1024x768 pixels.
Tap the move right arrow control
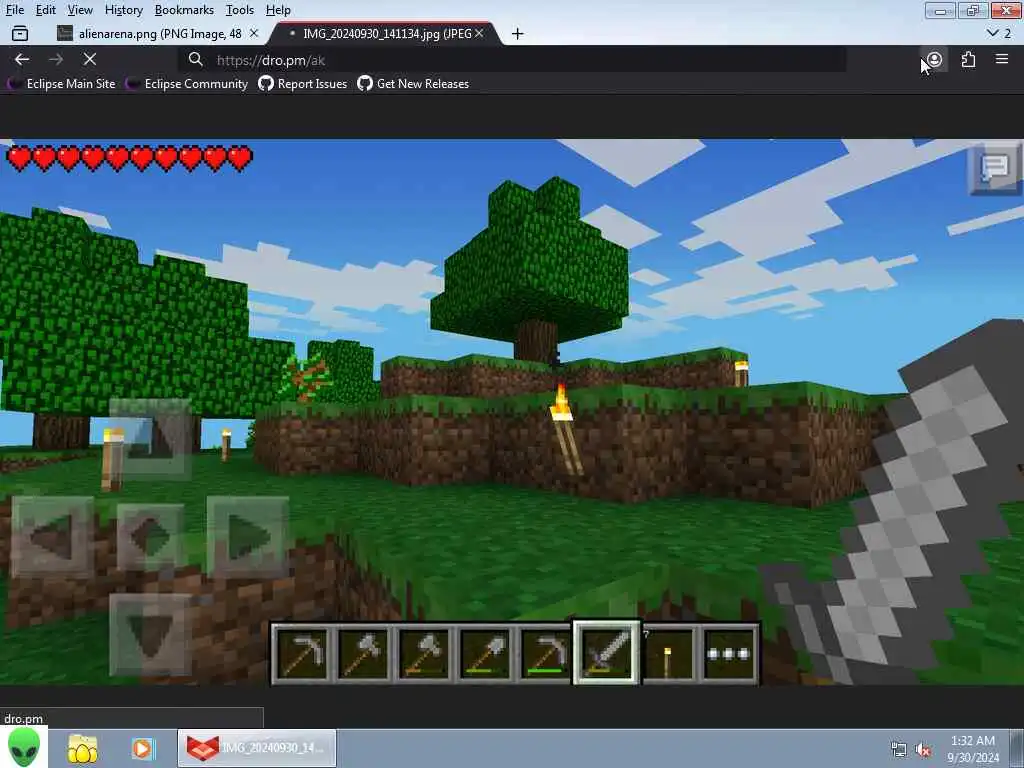click(x=248, y=537)
